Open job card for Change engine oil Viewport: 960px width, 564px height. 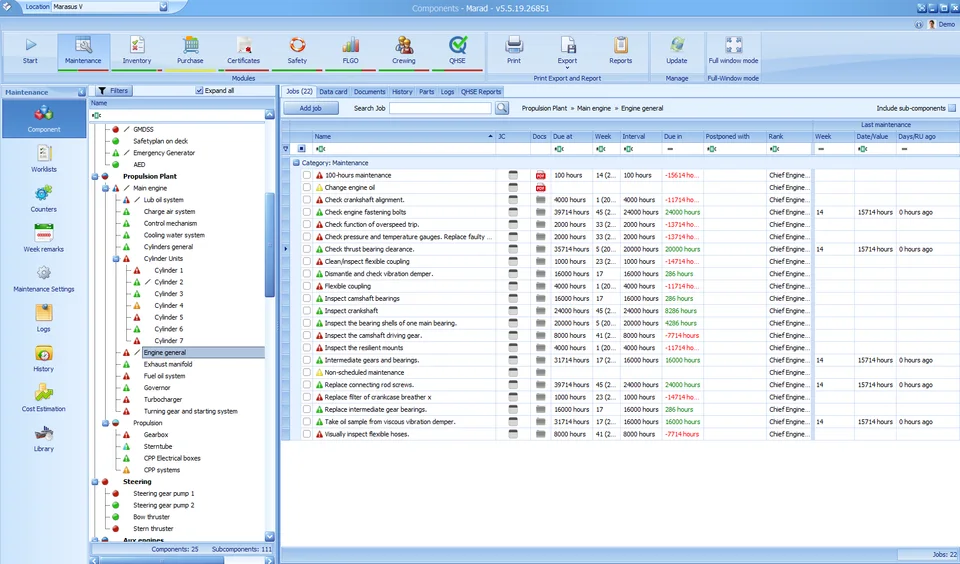513,187
